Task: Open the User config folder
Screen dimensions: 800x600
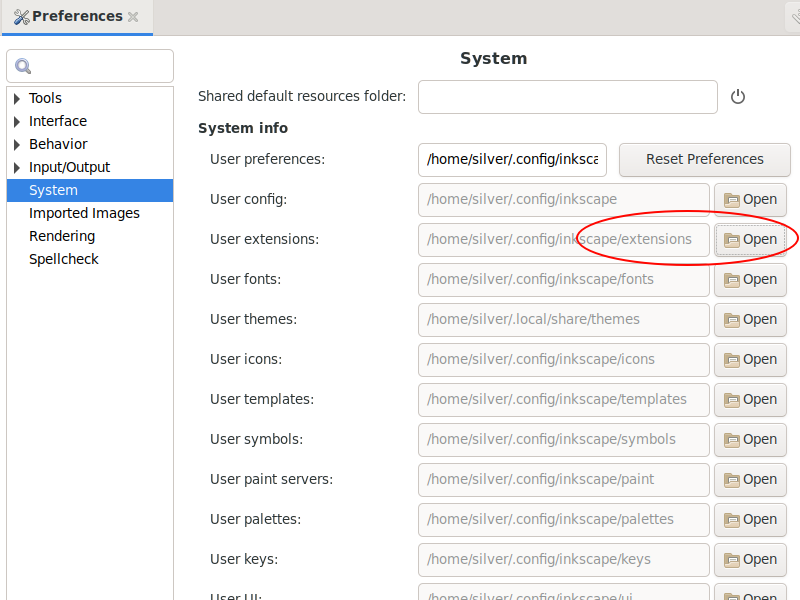Action: [750, 199]
